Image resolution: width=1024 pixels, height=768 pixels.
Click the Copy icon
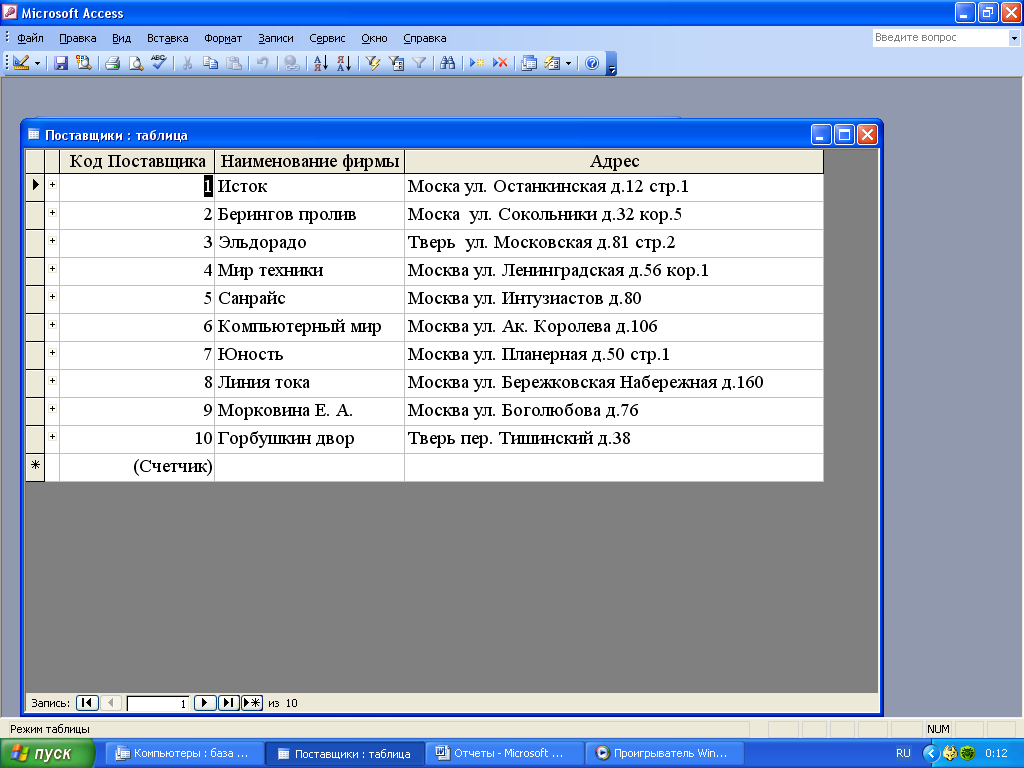click(210, 63)
